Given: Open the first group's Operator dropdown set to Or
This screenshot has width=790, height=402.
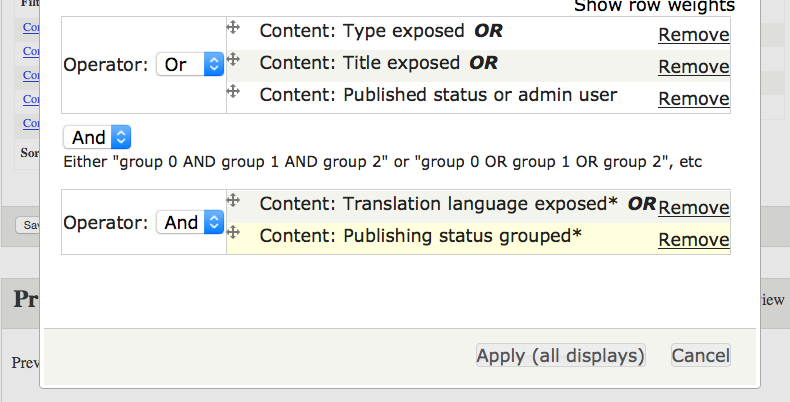Looking at the screenshot, I should [x=190, y=65].
